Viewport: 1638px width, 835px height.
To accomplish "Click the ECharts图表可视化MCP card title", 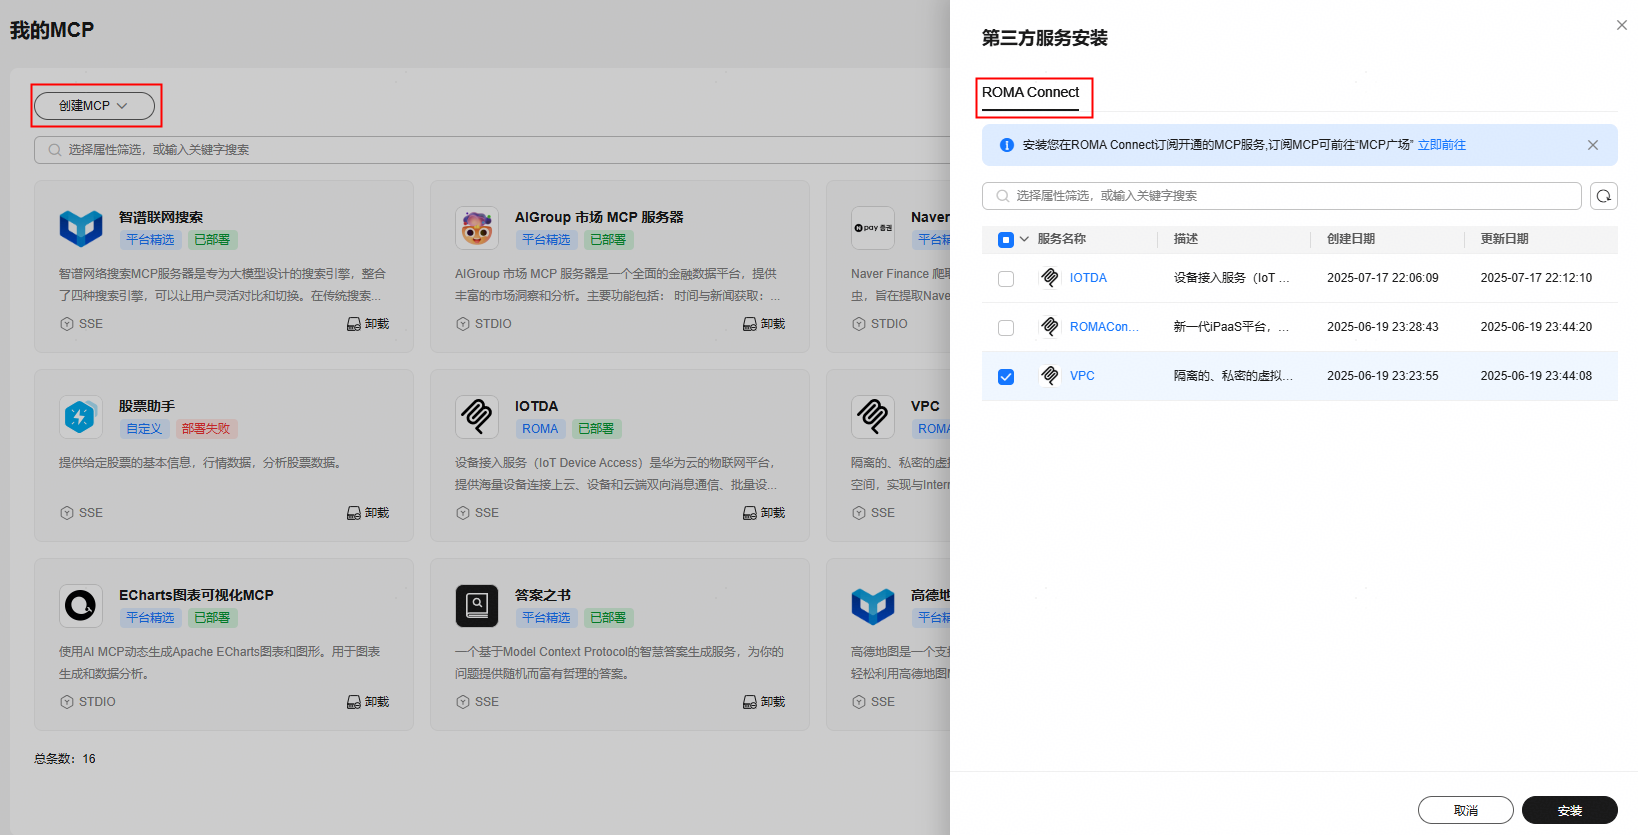I will (x=196, y=595).
